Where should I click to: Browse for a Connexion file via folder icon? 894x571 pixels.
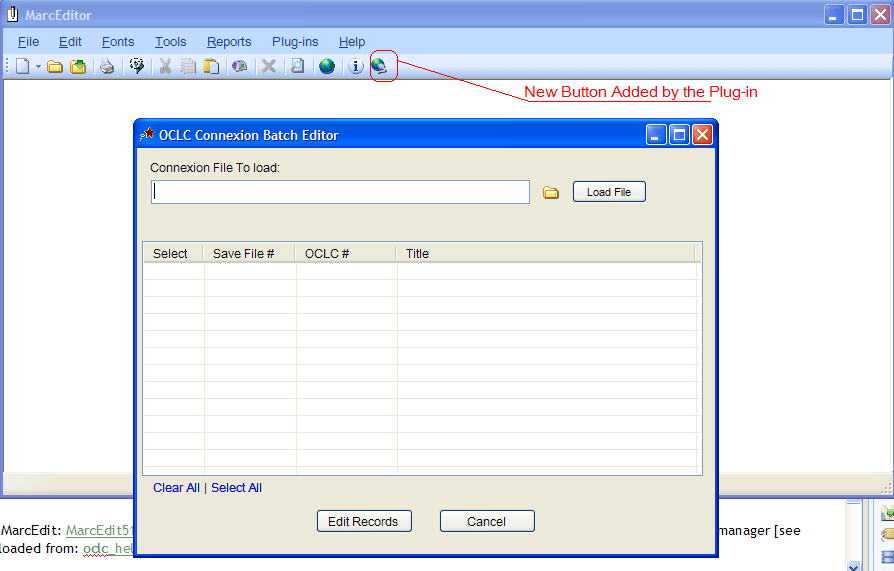pos(551,193)
